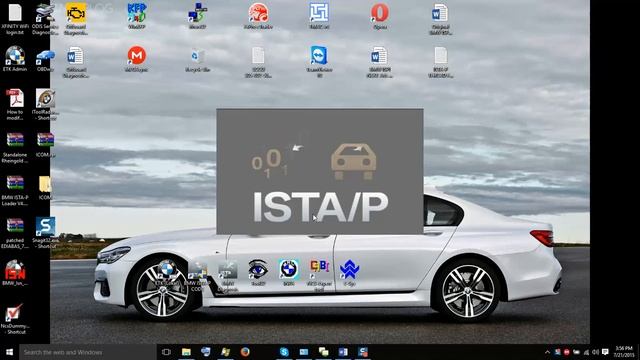640x360 pixels.
Task: Open Firefox from the taskbar
Action: (245, 352)
